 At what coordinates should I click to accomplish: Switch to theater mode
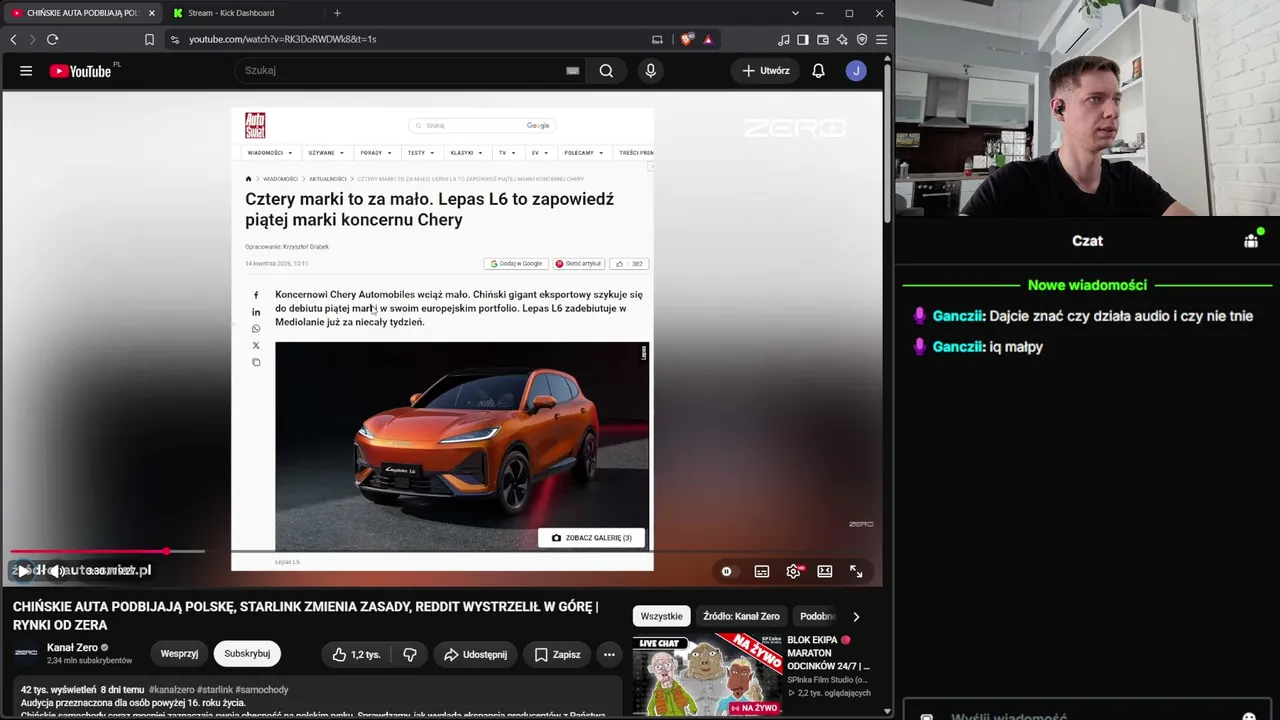point(825,571)
